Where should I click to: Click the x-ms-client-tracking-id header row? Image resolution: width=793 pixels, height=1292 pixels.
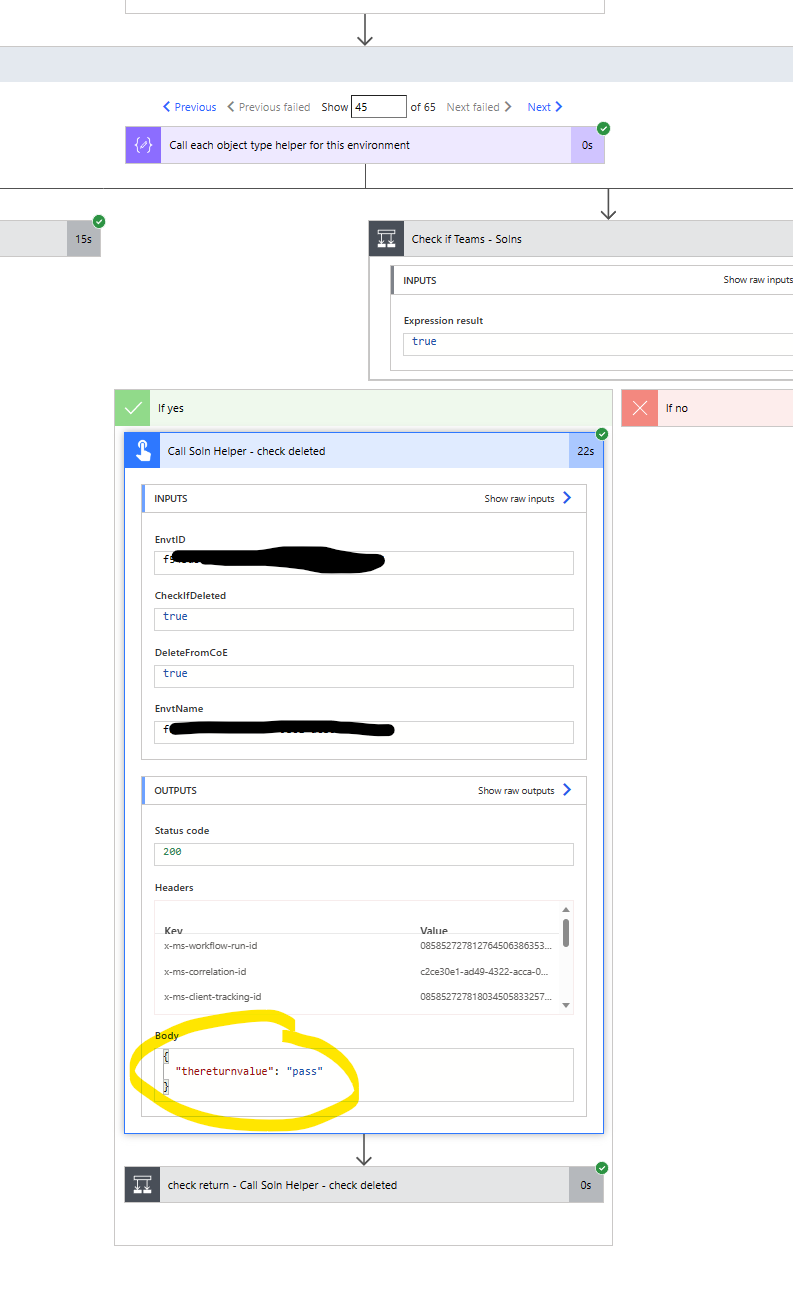(357, 997)
